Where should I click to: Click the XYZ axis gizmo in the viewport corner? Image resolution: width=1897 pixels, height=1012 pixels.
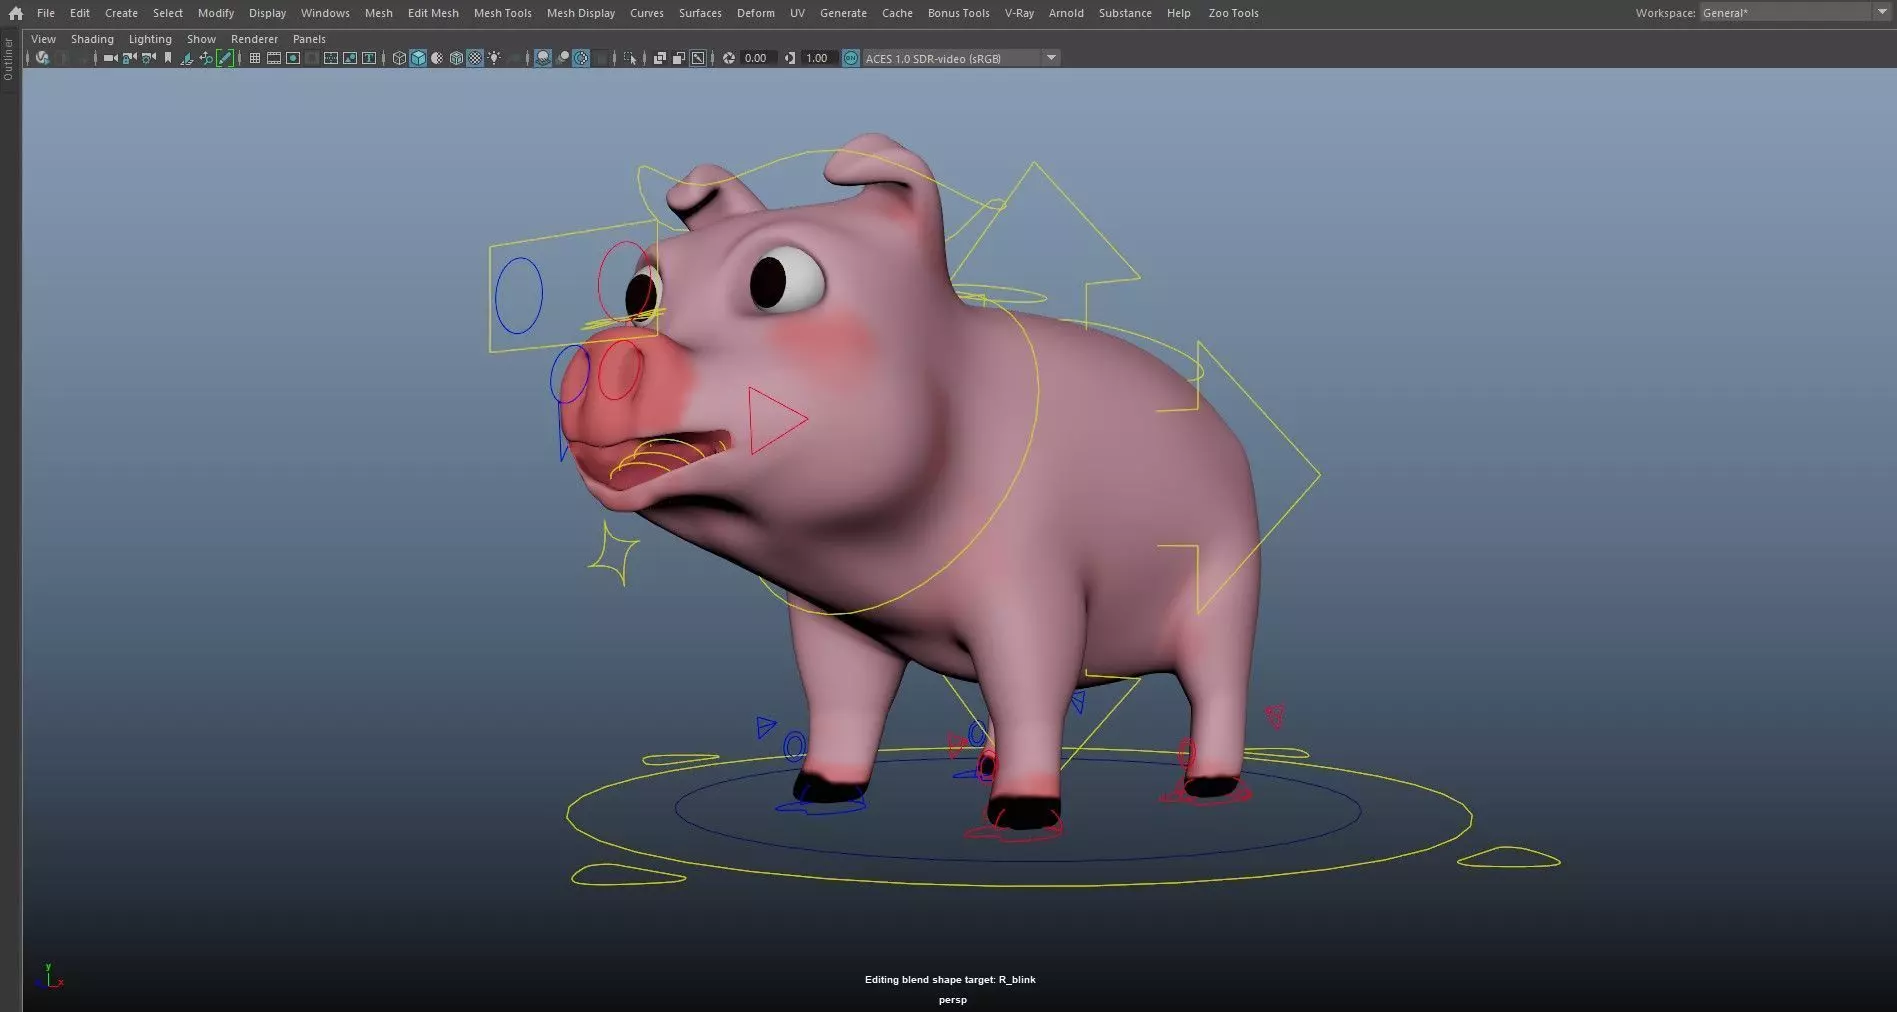(48, 977)
